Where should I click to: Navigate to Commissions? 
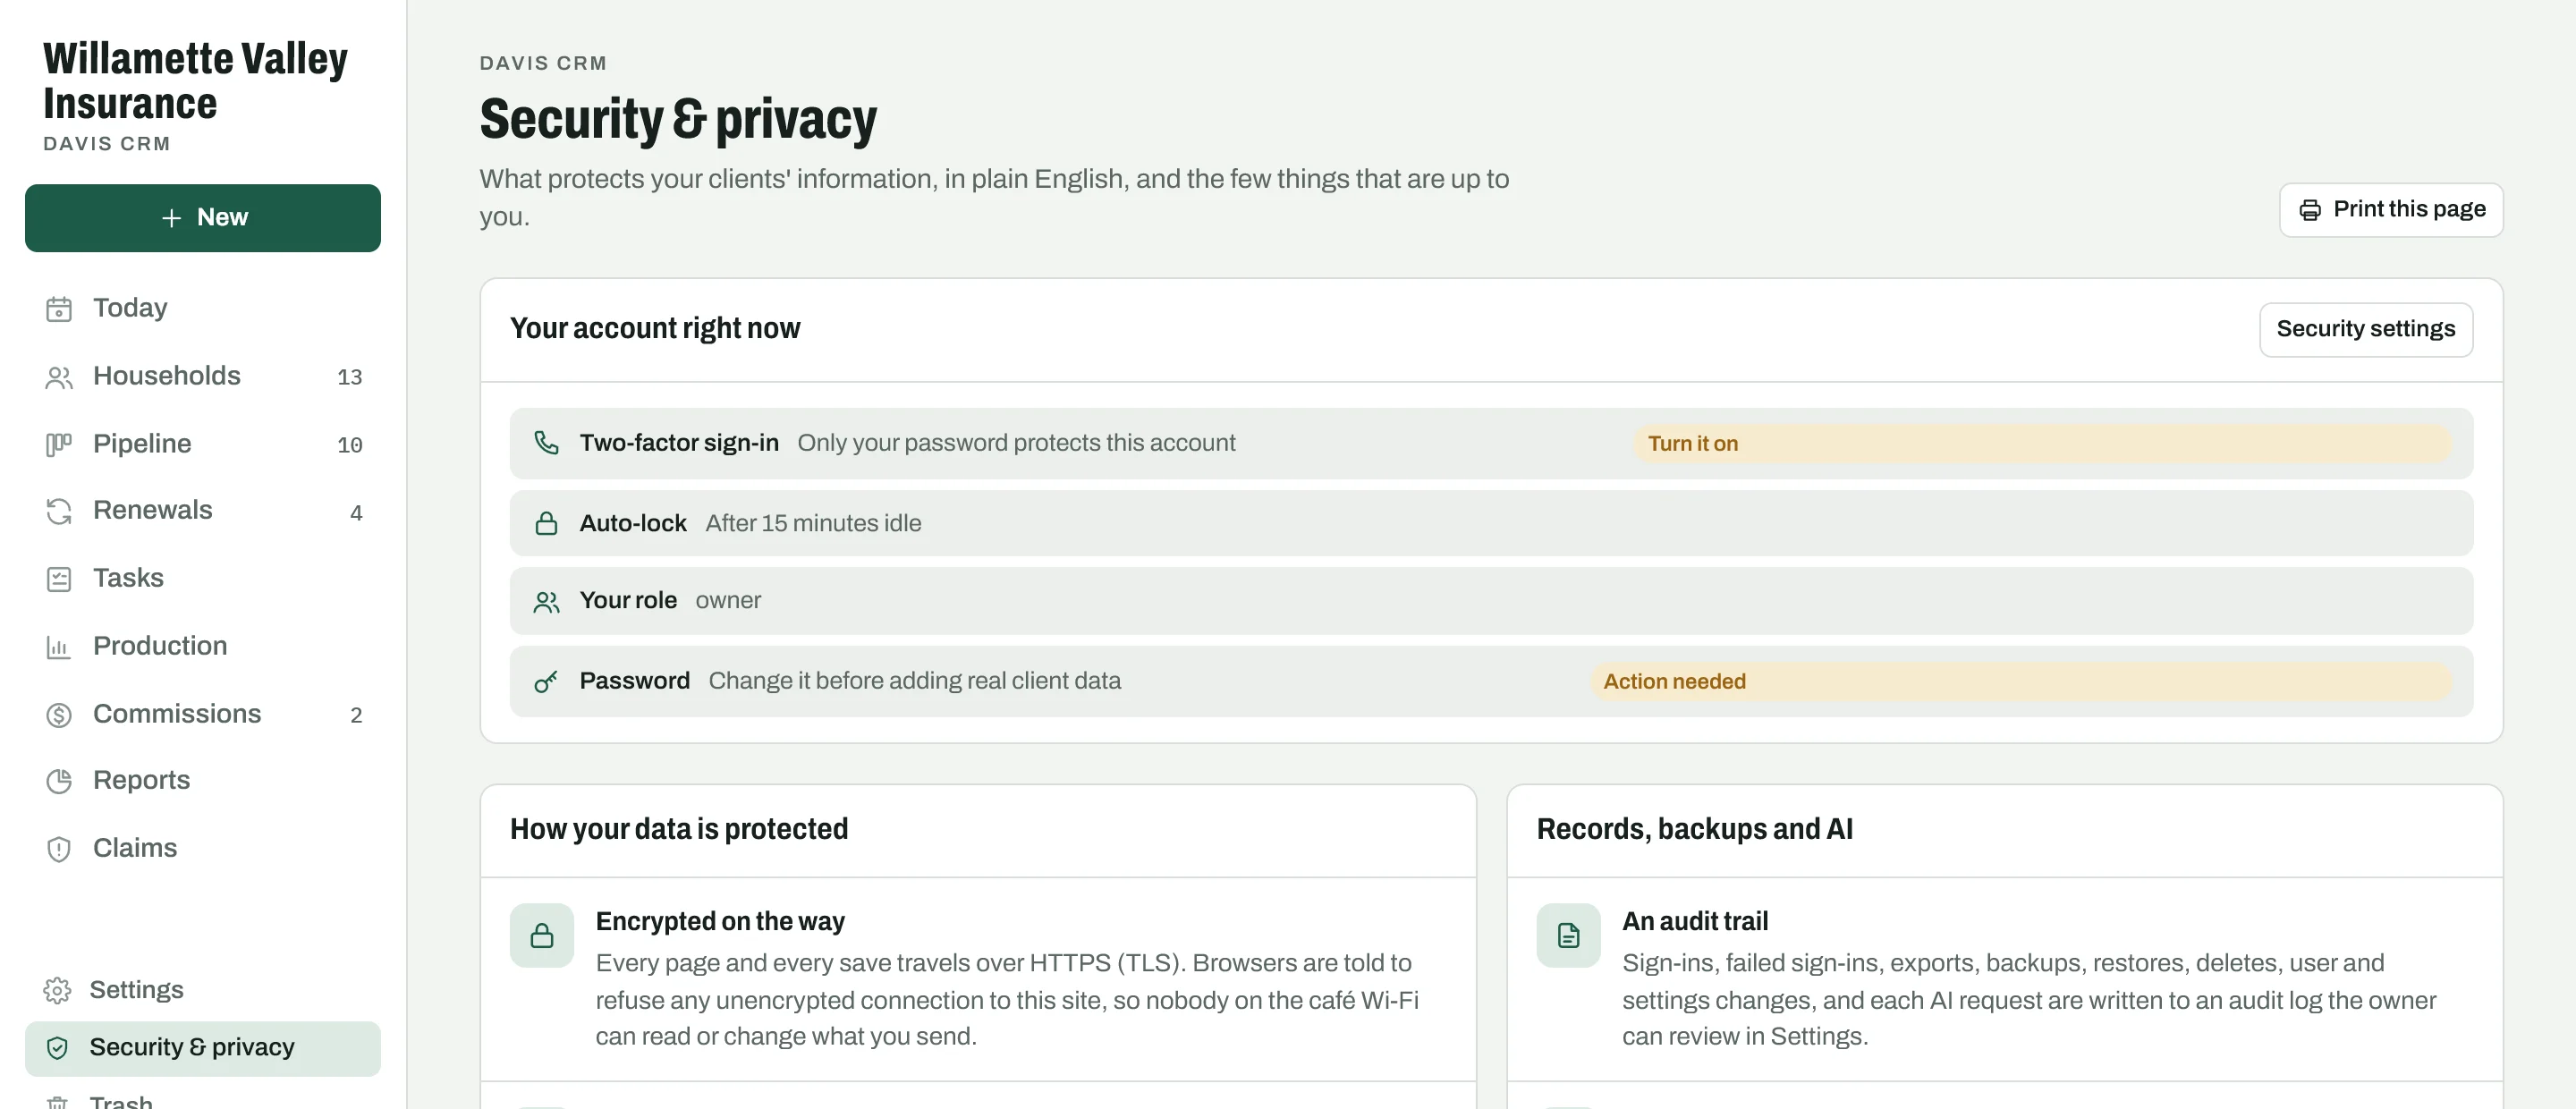(203, 714)
